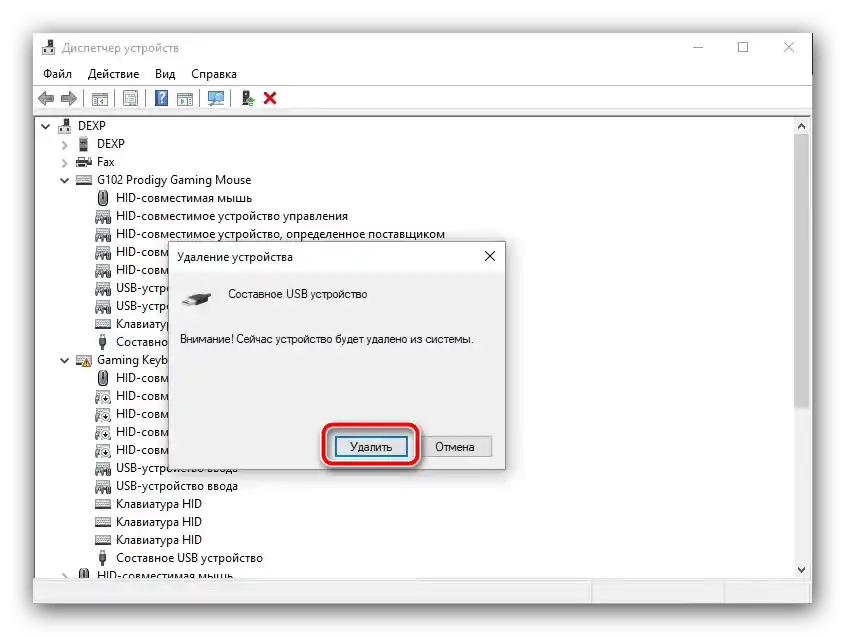The height and width of the screenshot is (637, 846).
Task: Click the 'Внимание! Сейчас устройство будет удалено' warning text
Action: pos(326,339)
